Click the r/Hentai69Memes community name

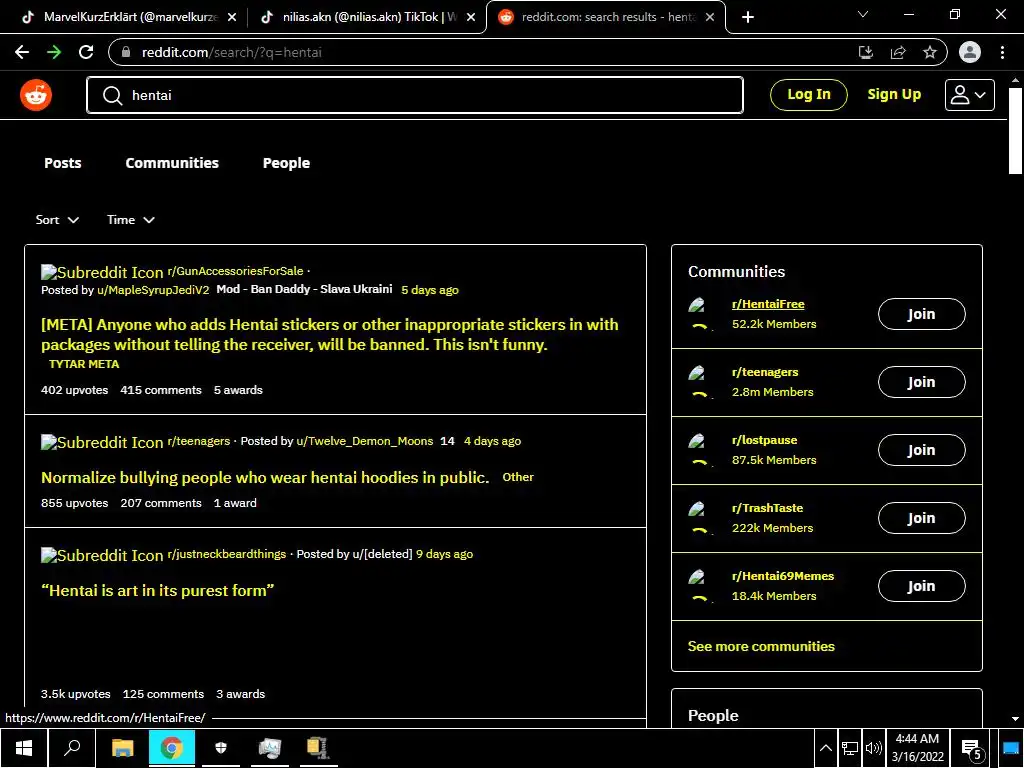pyautogui.click(x=782, y=576)
